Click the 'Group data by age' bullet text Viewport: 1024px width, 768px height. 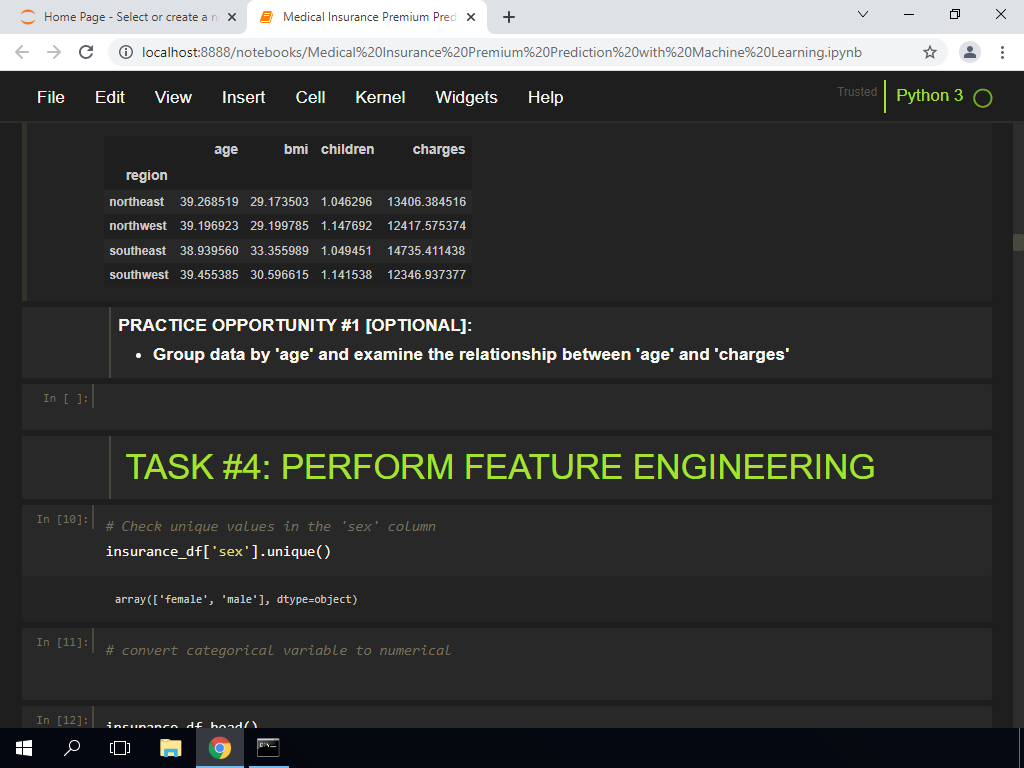click(471, 355)
